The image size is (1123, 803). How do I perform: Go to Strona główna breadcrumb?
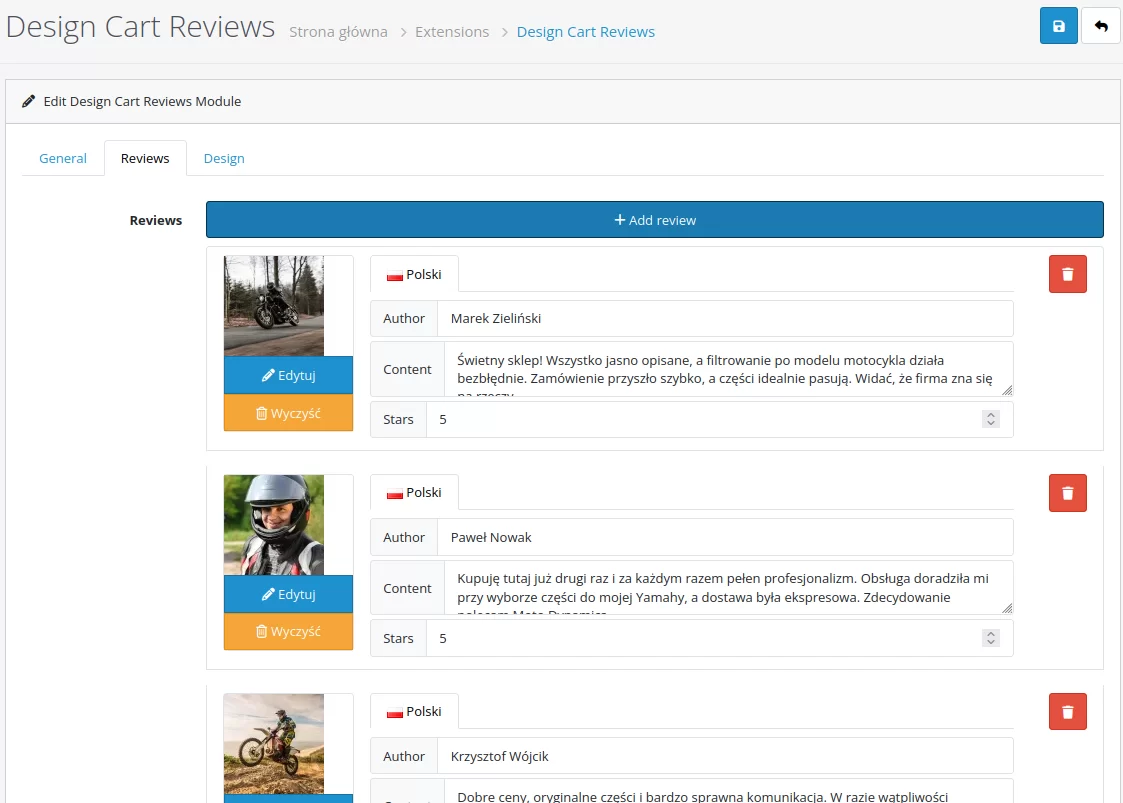pyautogui.click(x=338, y=32)
